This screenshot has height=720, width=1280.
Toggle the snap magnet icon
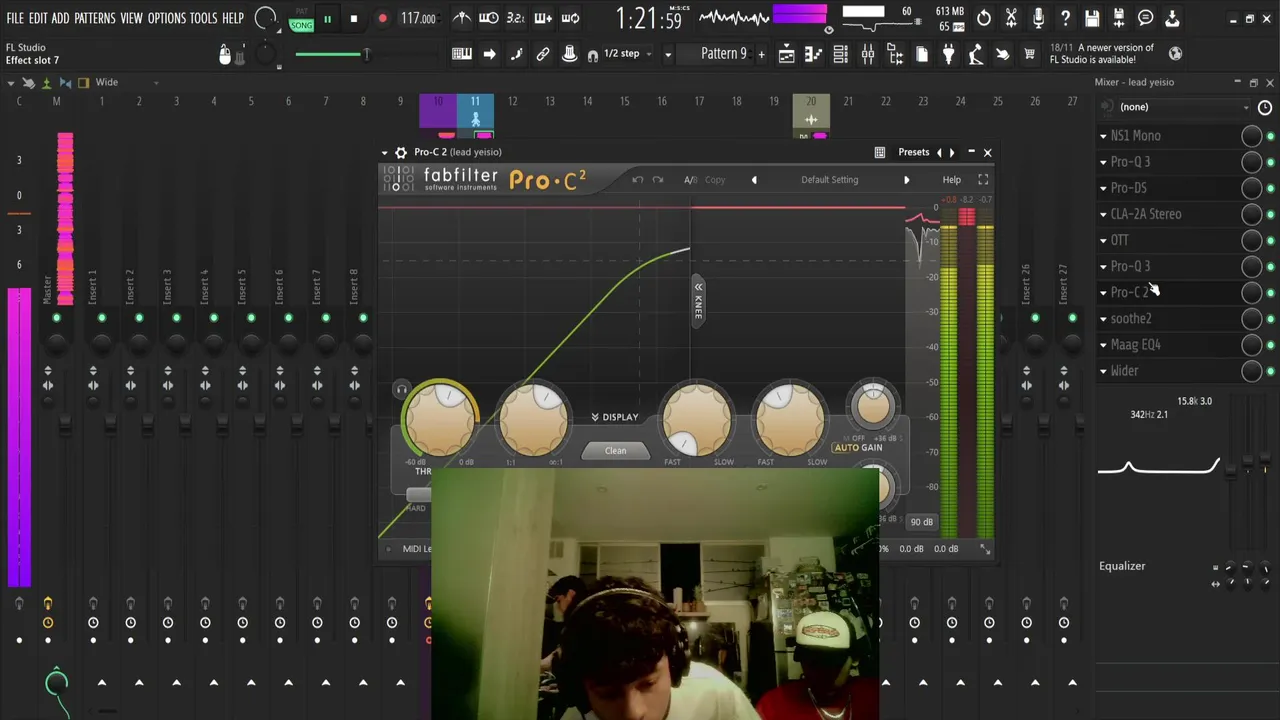pyautogui.click(x=593, y=55)
